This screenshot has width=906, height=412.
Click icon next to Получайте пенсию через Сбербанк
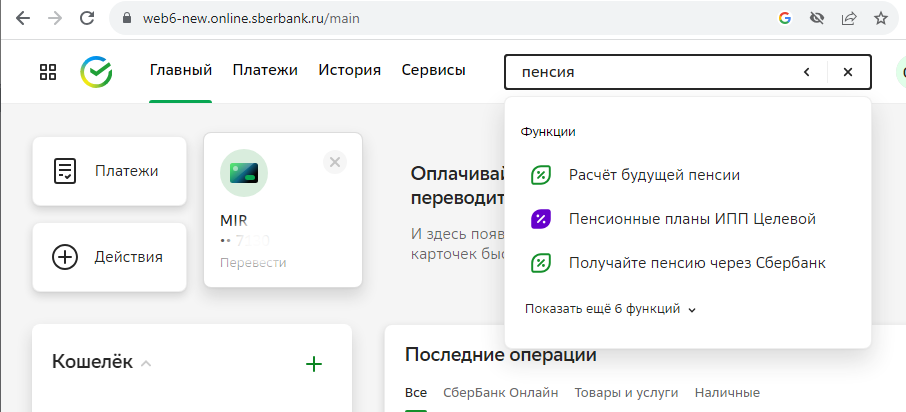pyautogui.click(x=541, y=263)
